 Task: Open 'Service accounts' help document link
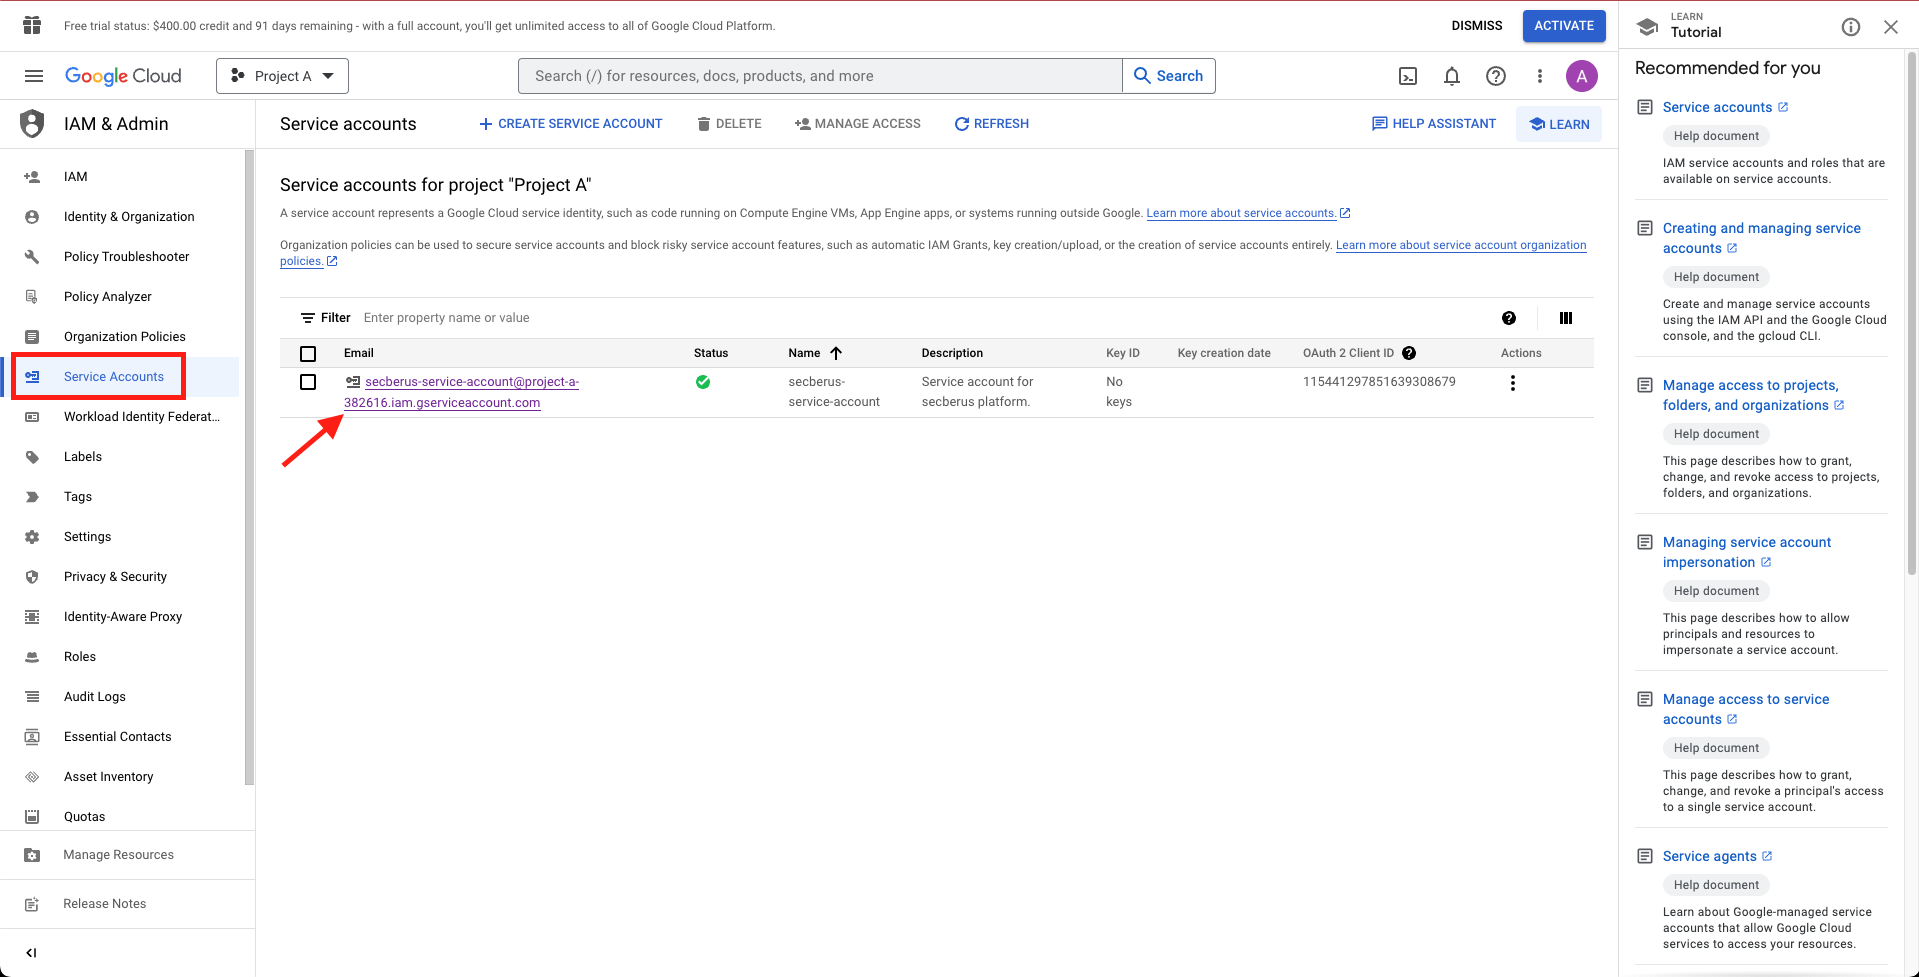(1717, 107)
